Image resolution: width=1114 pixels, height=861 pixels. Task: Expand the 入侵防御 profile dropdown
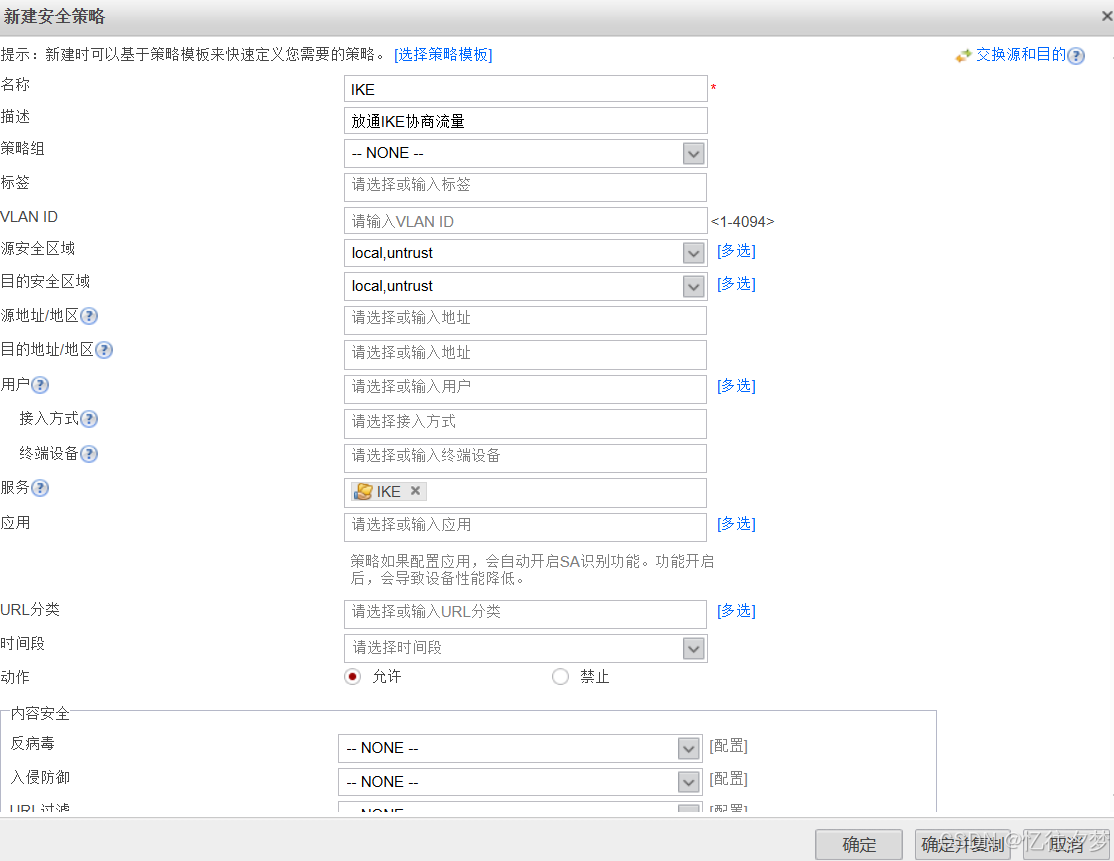pos(688,782)
